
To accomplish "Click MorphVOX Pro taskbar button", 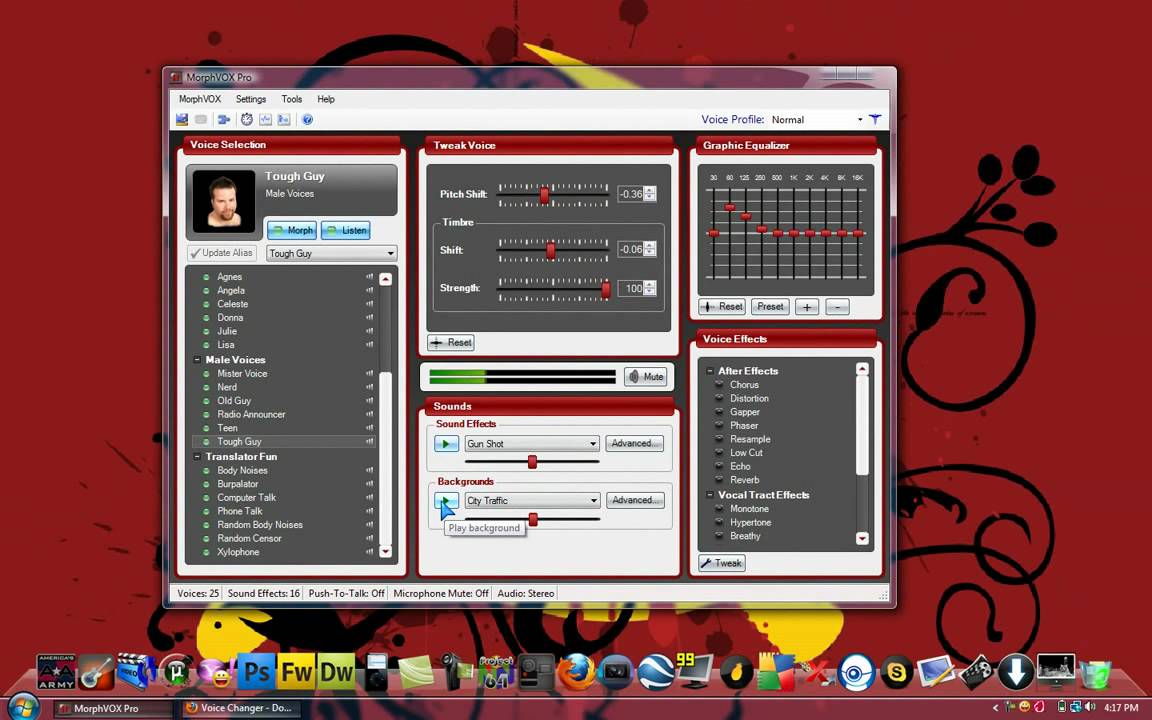I will click(x=114, y=708).
